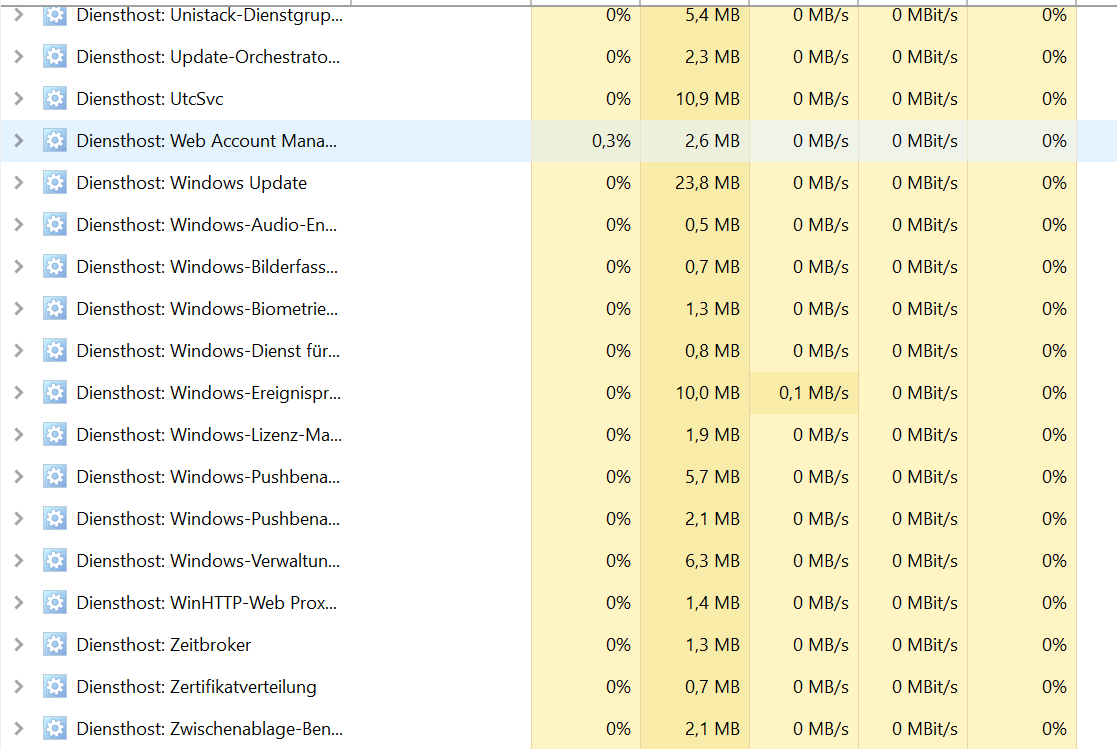Screen dimensions: 1117x749
Task: Click the gear icon of Diensthost: Zeitbroker
Action: 55,645
